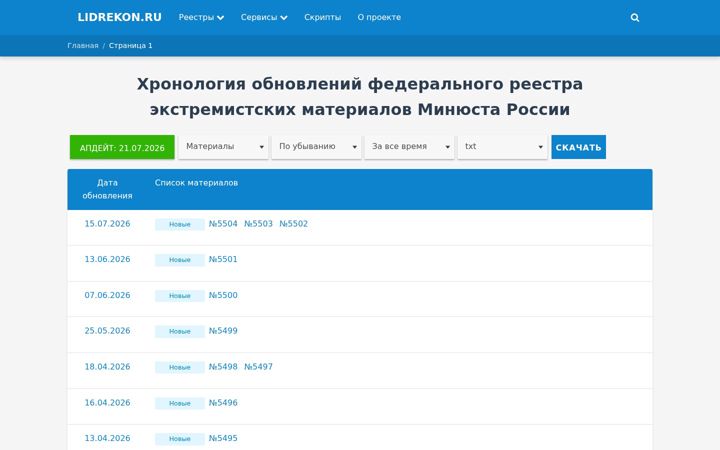Open the 13.04.2026 update date link
Image resolution: width=720 pixels, height=450 pixels.
click(107, 439)
